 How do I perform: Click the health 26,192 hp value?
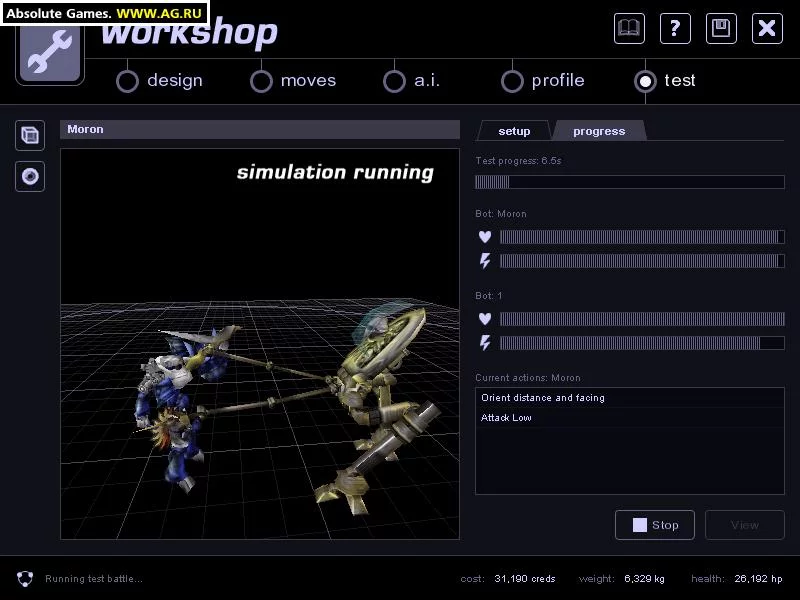[x=758, y=579]
